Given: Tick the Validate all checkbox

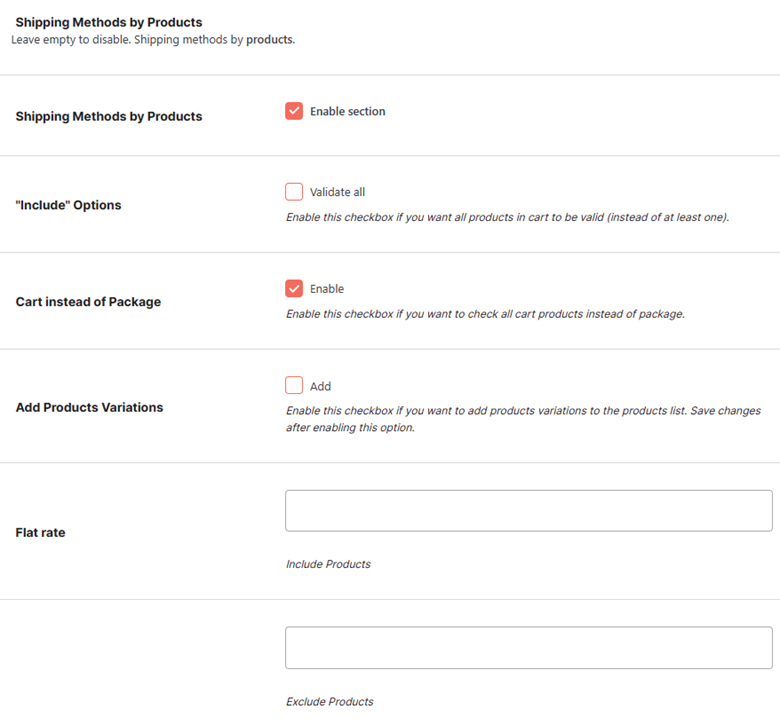Looking at the screenshot, I should [x=294, y=192].
